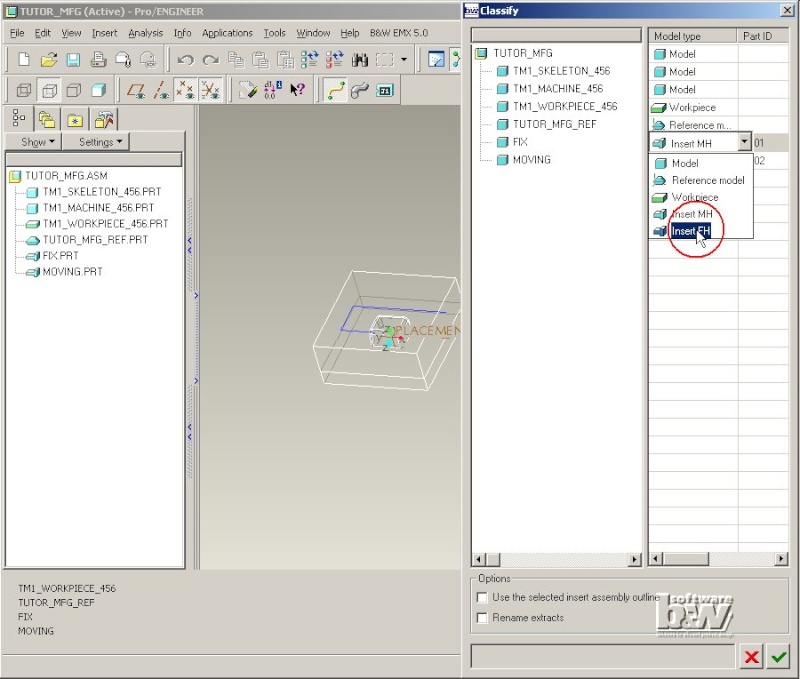This screenshot has width=800, height=679.
Task: Select FIX in the Classify tree
Action: [520, 142]
